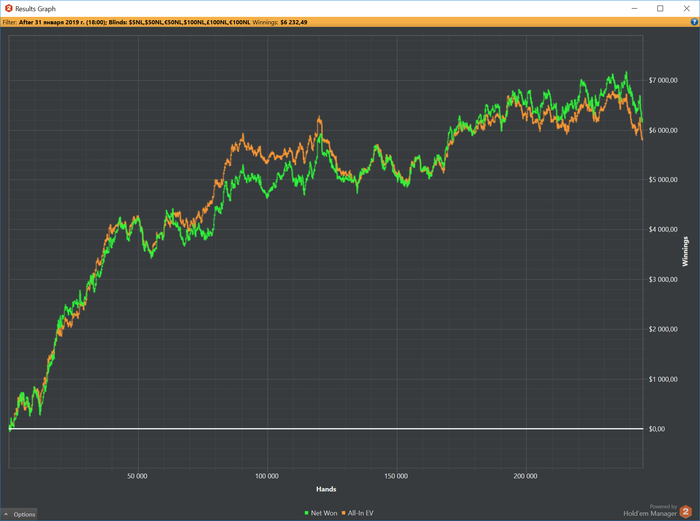Click the $2 000,00 axis value
The height and width of the screenshot is (521, 700).
click(x=663, y=329)
